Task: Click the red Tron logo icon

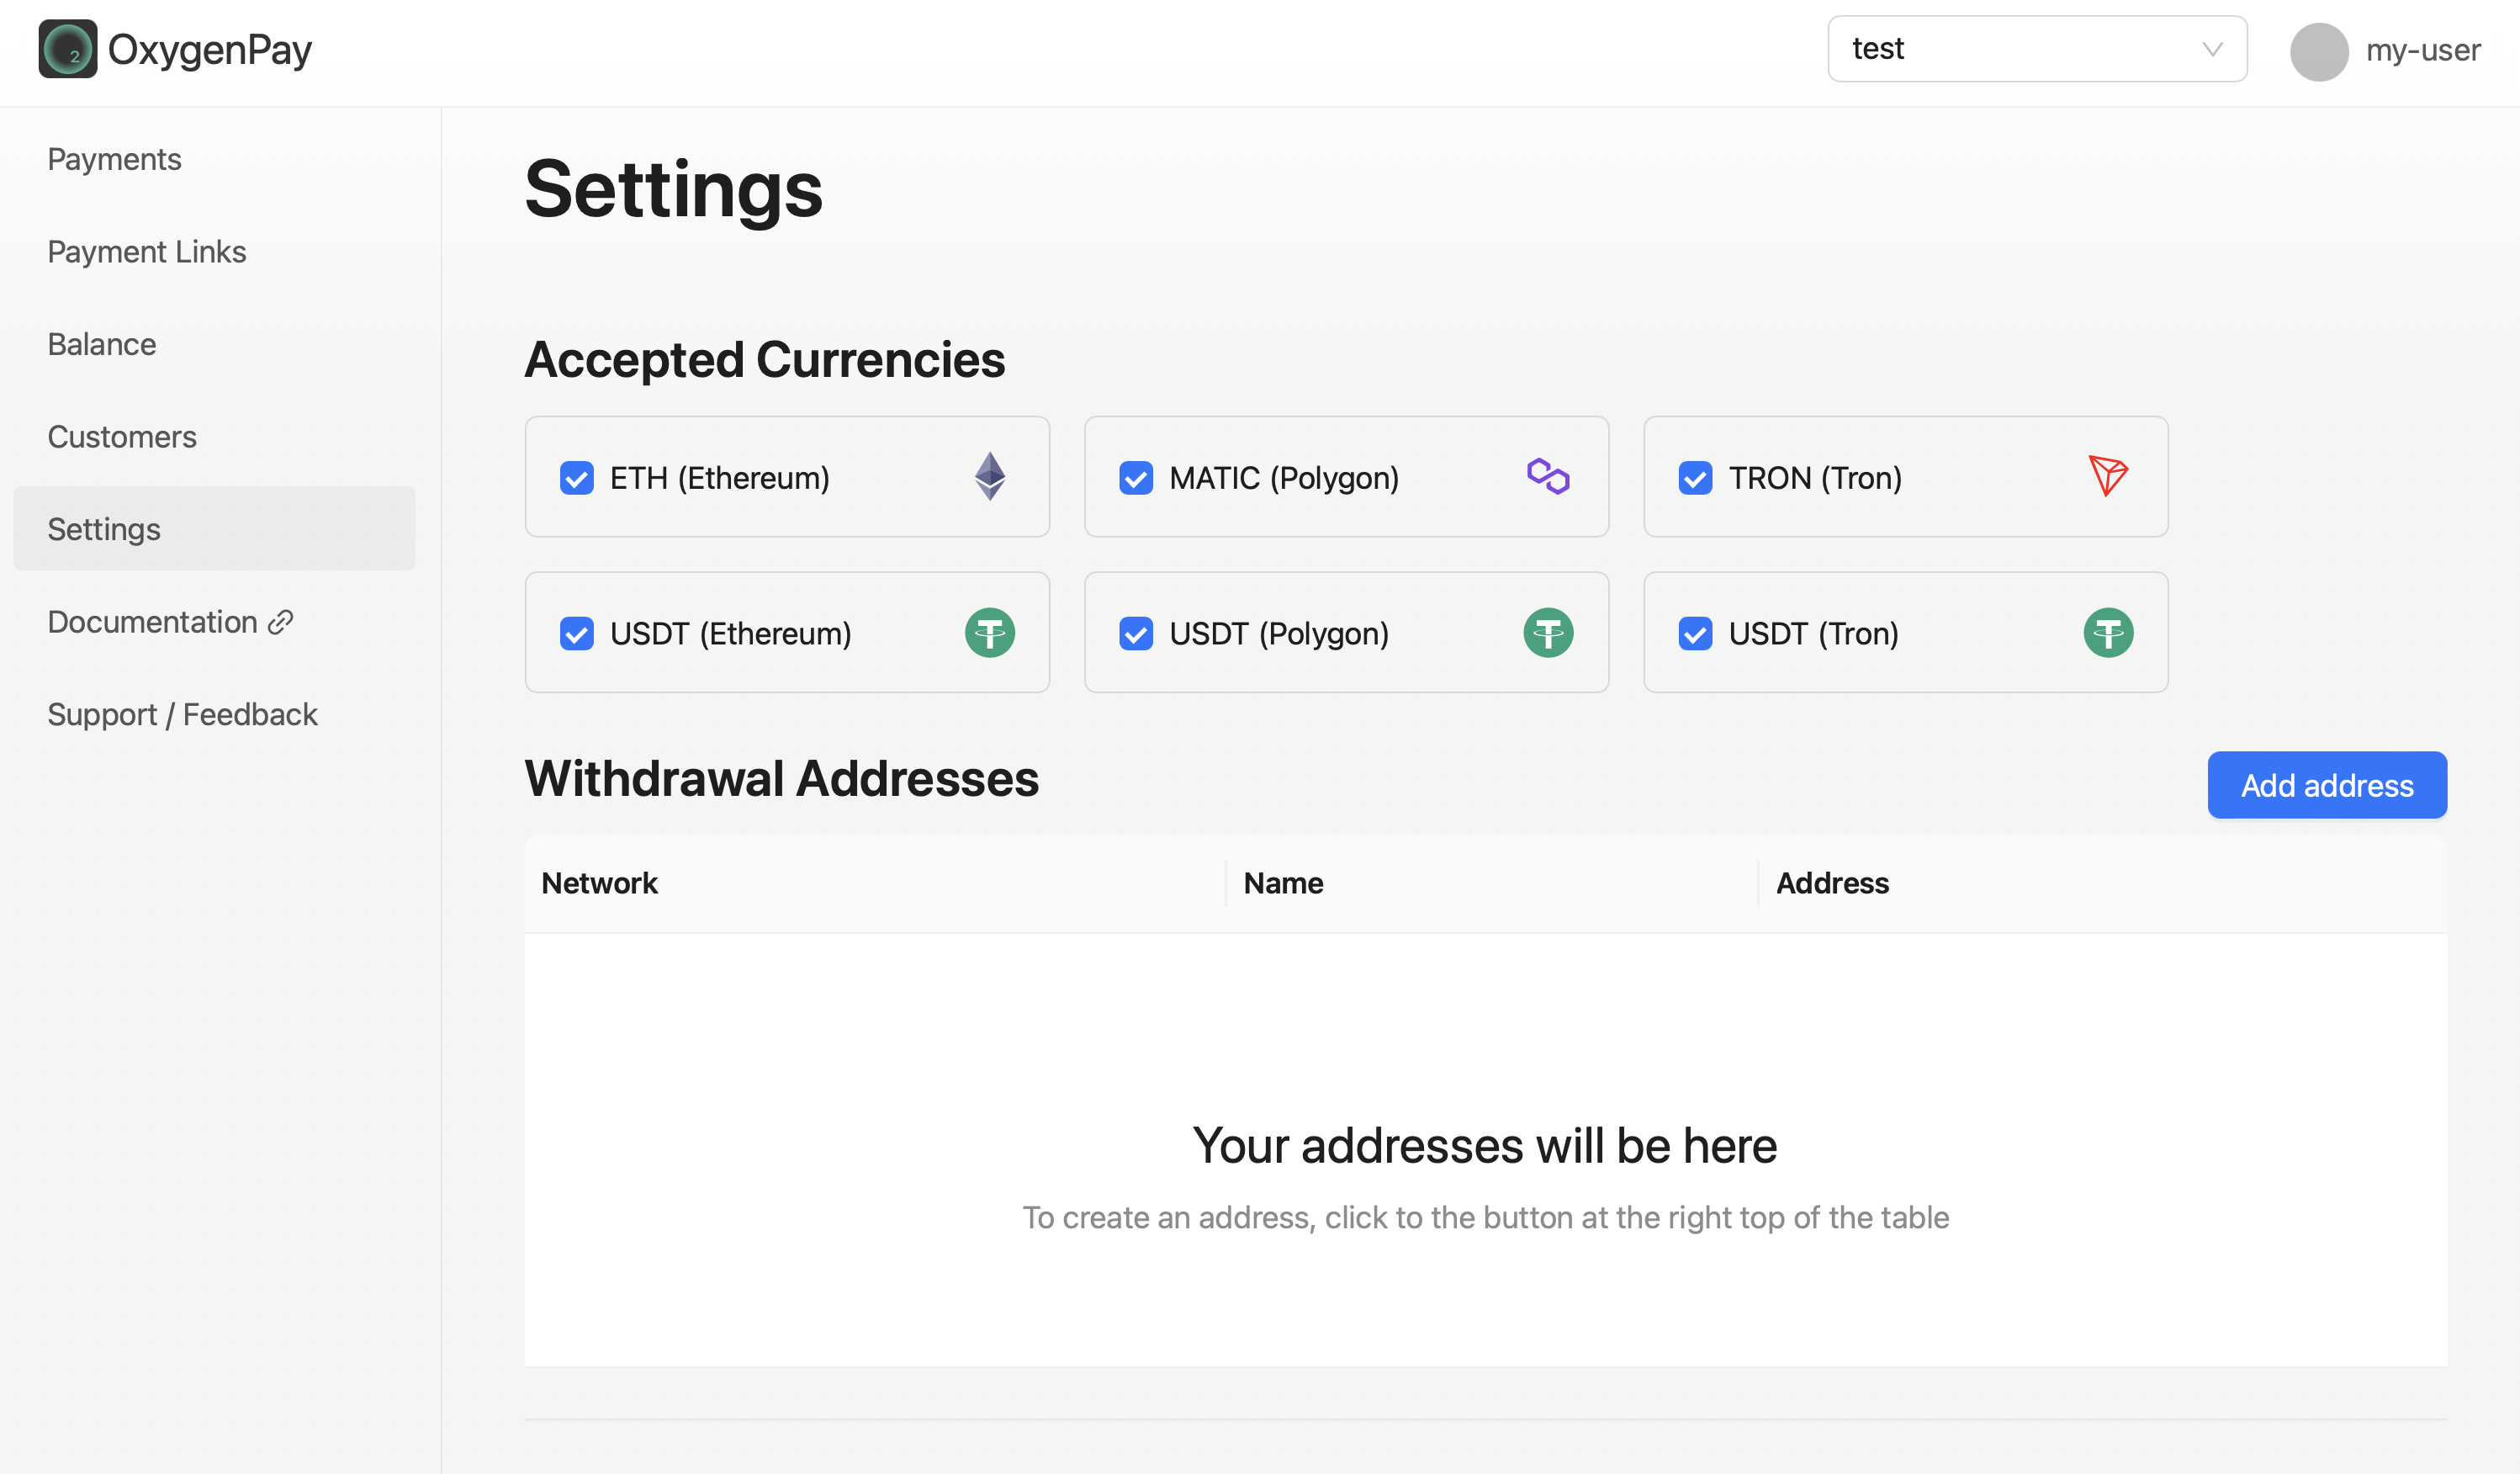Action: click(x=2107, y=476)
